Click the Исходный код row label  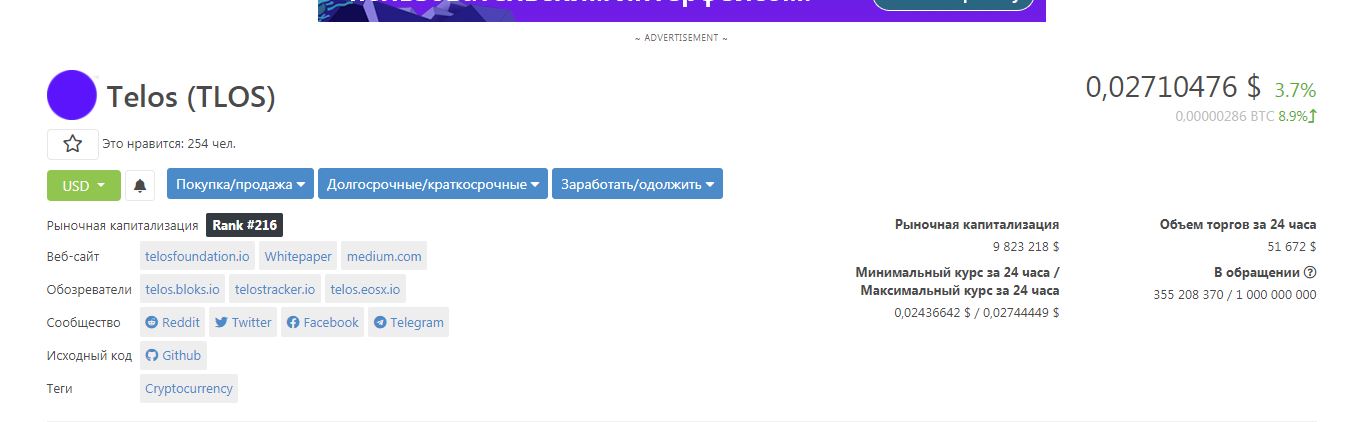click(x=89, y=356)
